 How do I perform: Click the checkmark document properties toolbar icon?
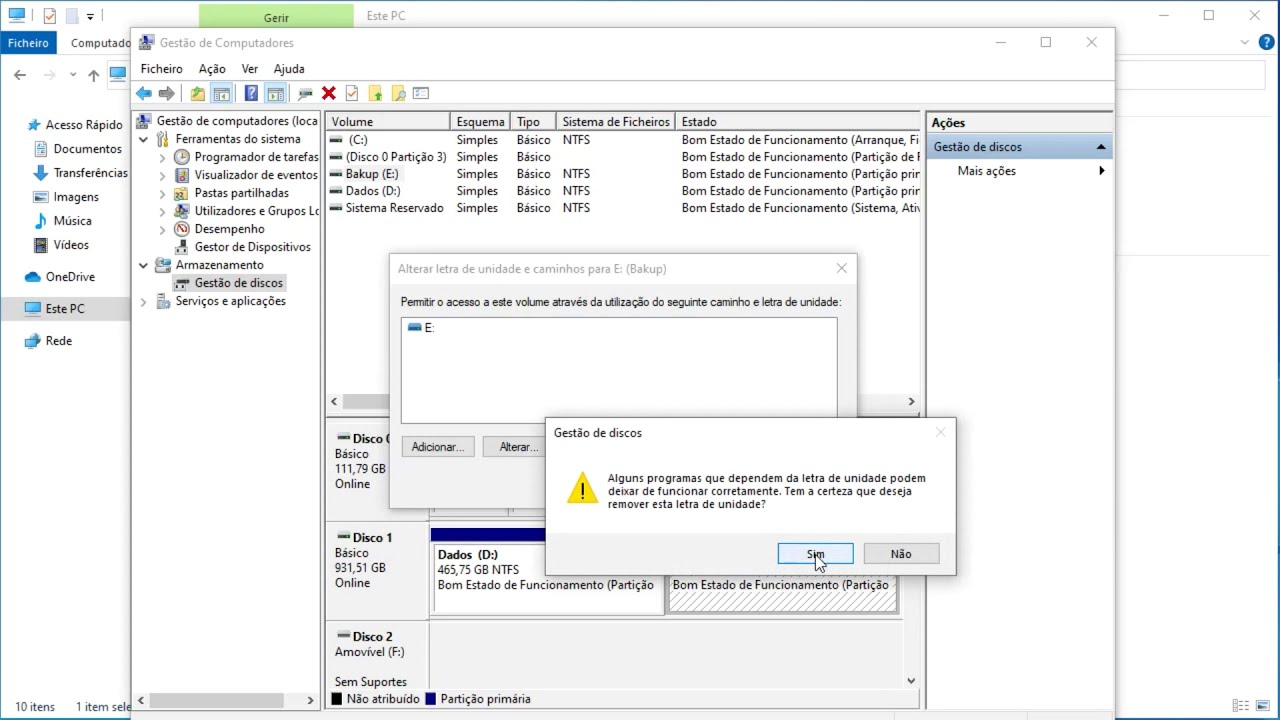click(352, 93)
